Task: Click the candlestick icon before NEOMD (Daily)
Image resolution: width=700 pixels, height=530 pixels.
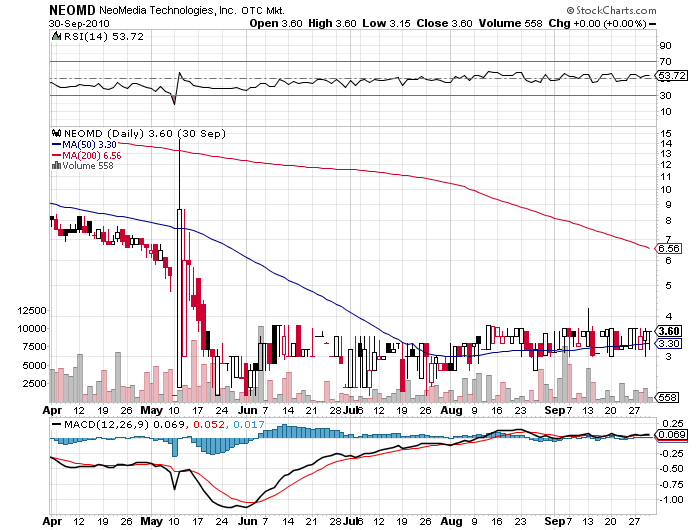Action: coord(56,133)
